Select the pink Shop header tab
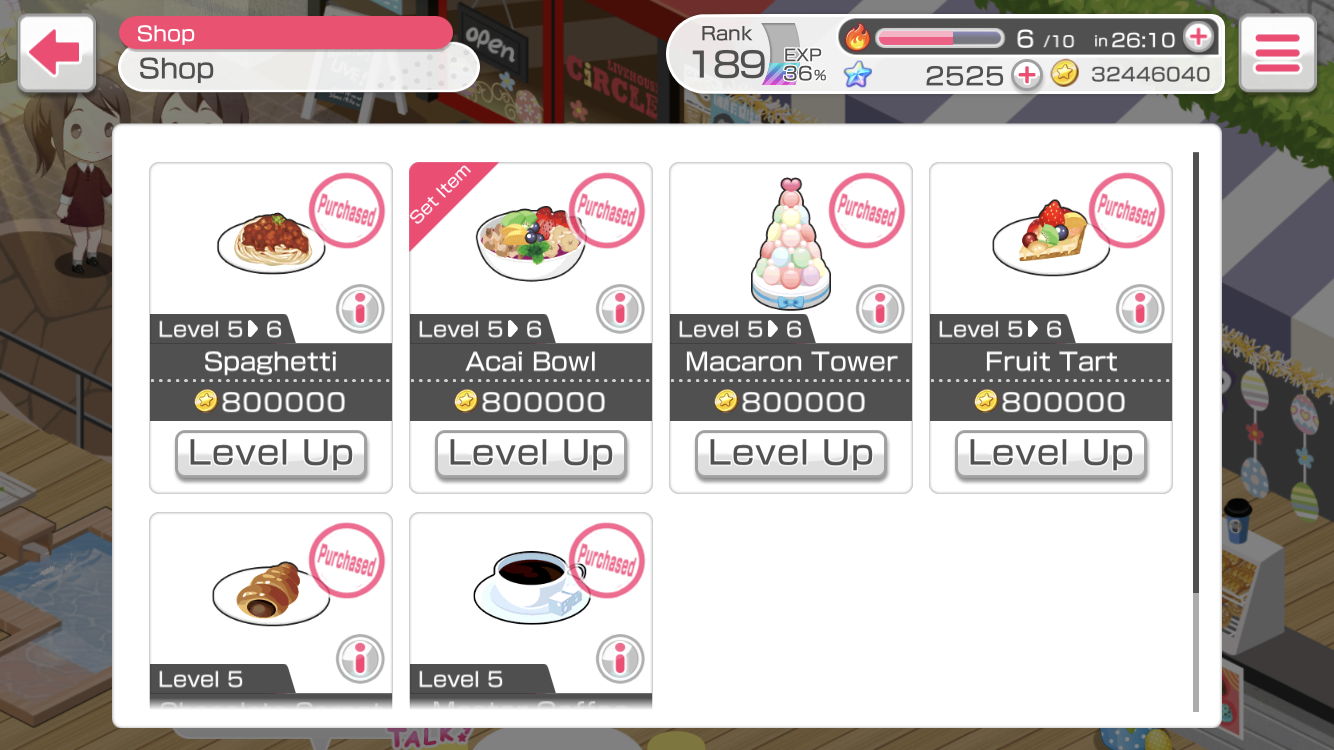The width and height of the screenshot is (1334, 750). (x=286, y=33)
